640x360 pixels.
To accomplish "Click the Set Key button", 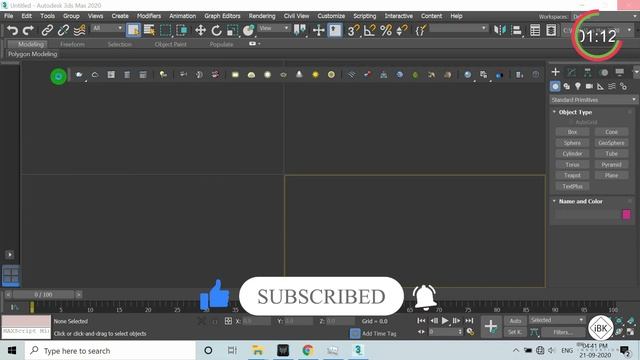I will [515, 332].
